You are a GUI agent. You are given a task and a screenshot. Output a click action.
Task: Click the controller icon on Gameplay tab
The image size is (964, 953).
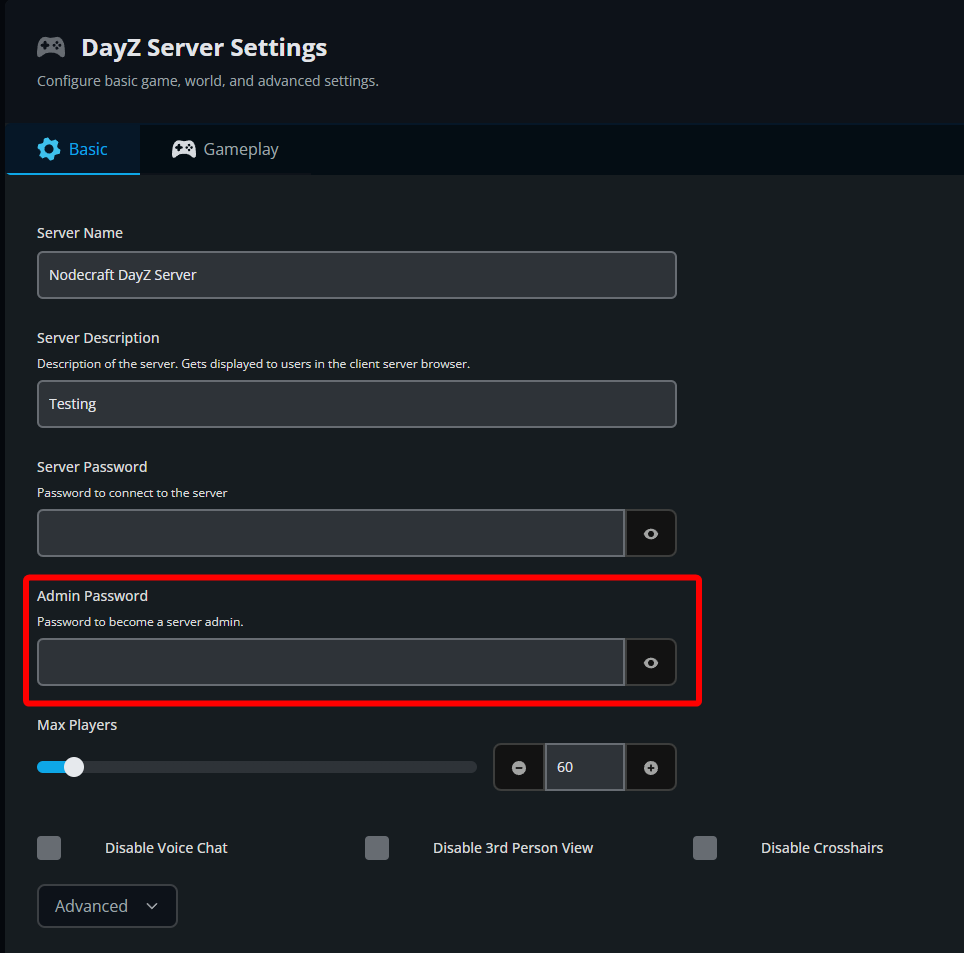point(183,149)
